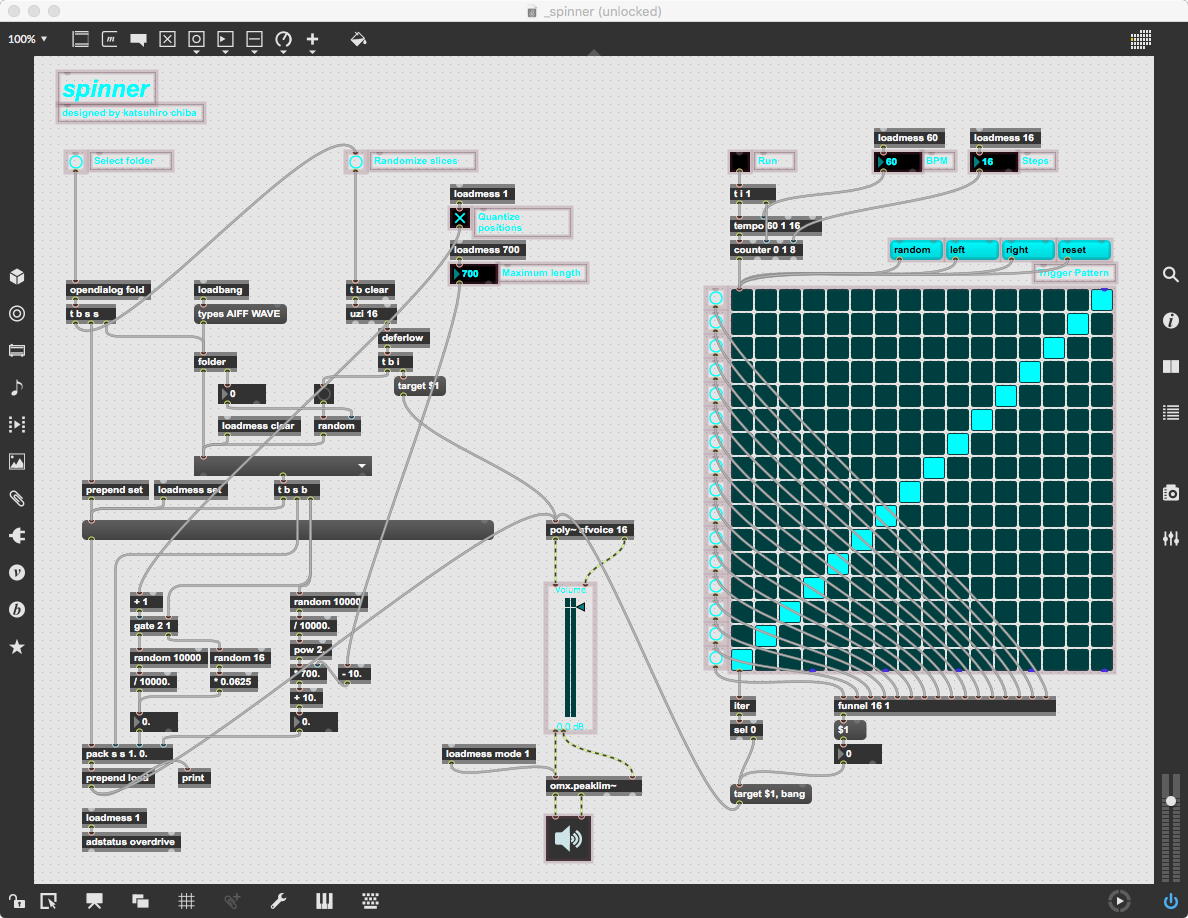Open the 100% zoom dropdown
Screen dimensions: 1188x918
[28, 40]
